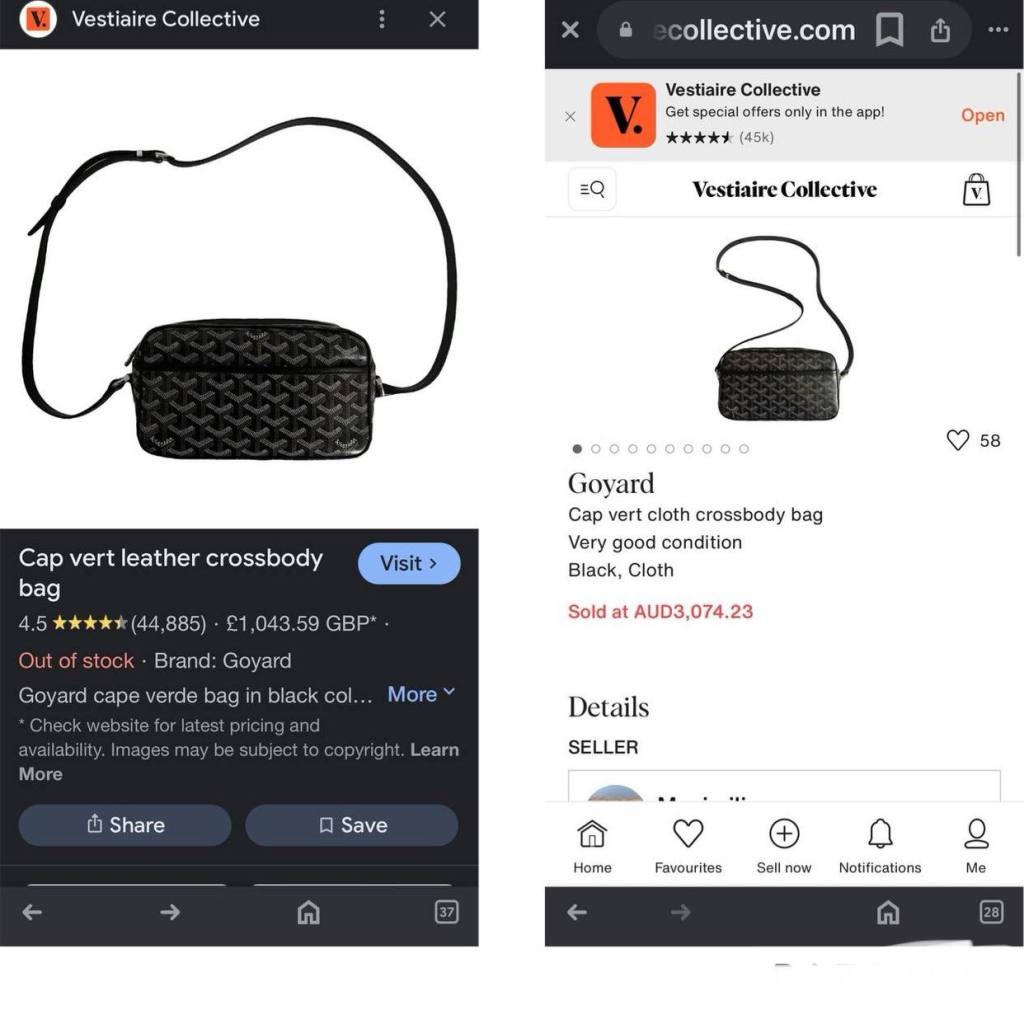The height and width of the screenshot is (1024, 1024).
Task: Dismiss the Vestiaire Collective app banner
Action: (x=570, y=116)
